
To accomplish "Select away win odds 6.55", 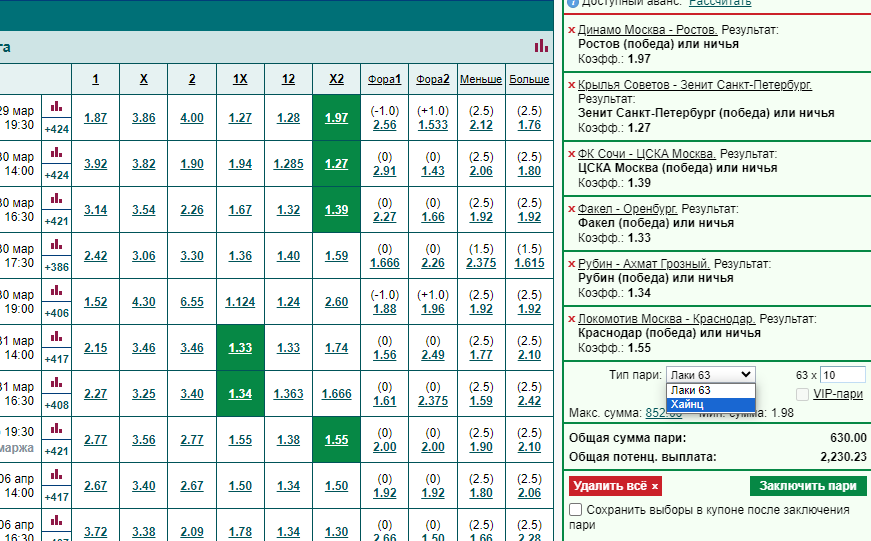I will coord(192,302).
